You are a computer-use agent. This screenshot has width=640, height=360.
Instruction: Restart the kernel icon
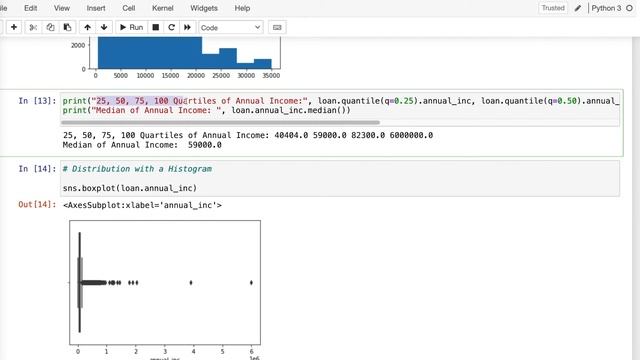171,27
